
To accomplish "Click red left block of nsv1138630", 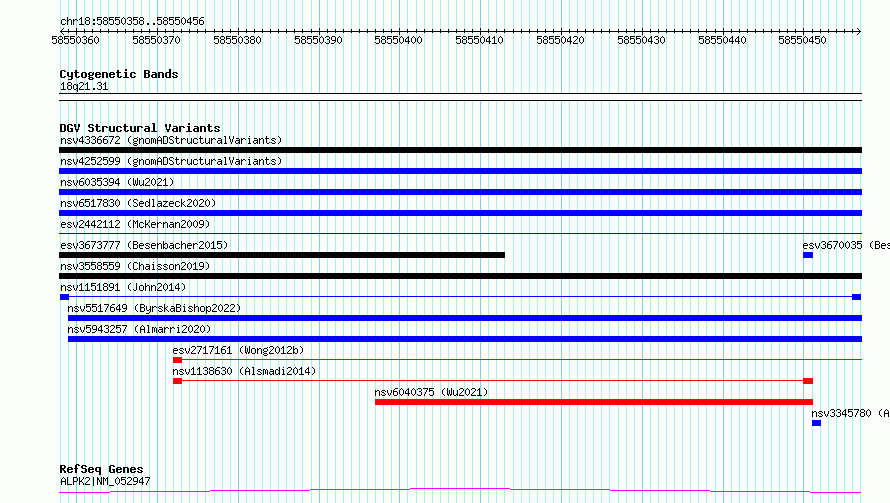I will click(x=178, y=382).
